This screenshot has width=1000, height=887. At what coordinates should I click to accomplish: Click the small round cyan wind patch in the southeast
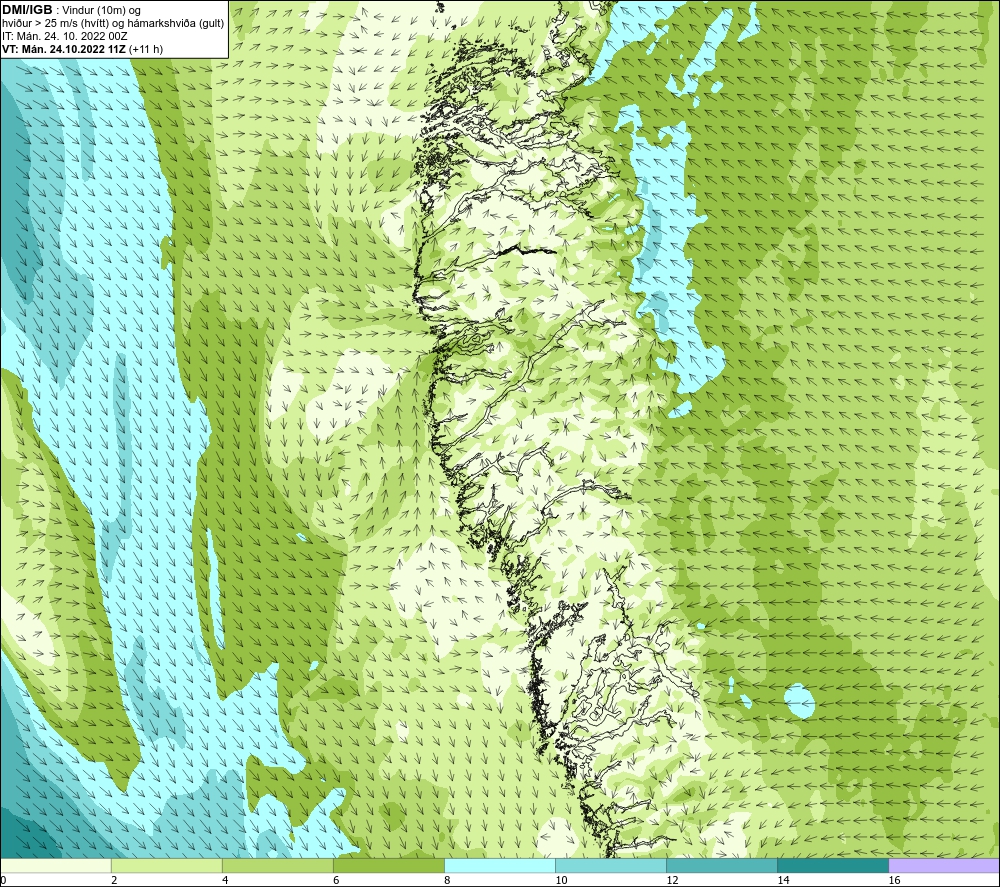pos(799,700)
